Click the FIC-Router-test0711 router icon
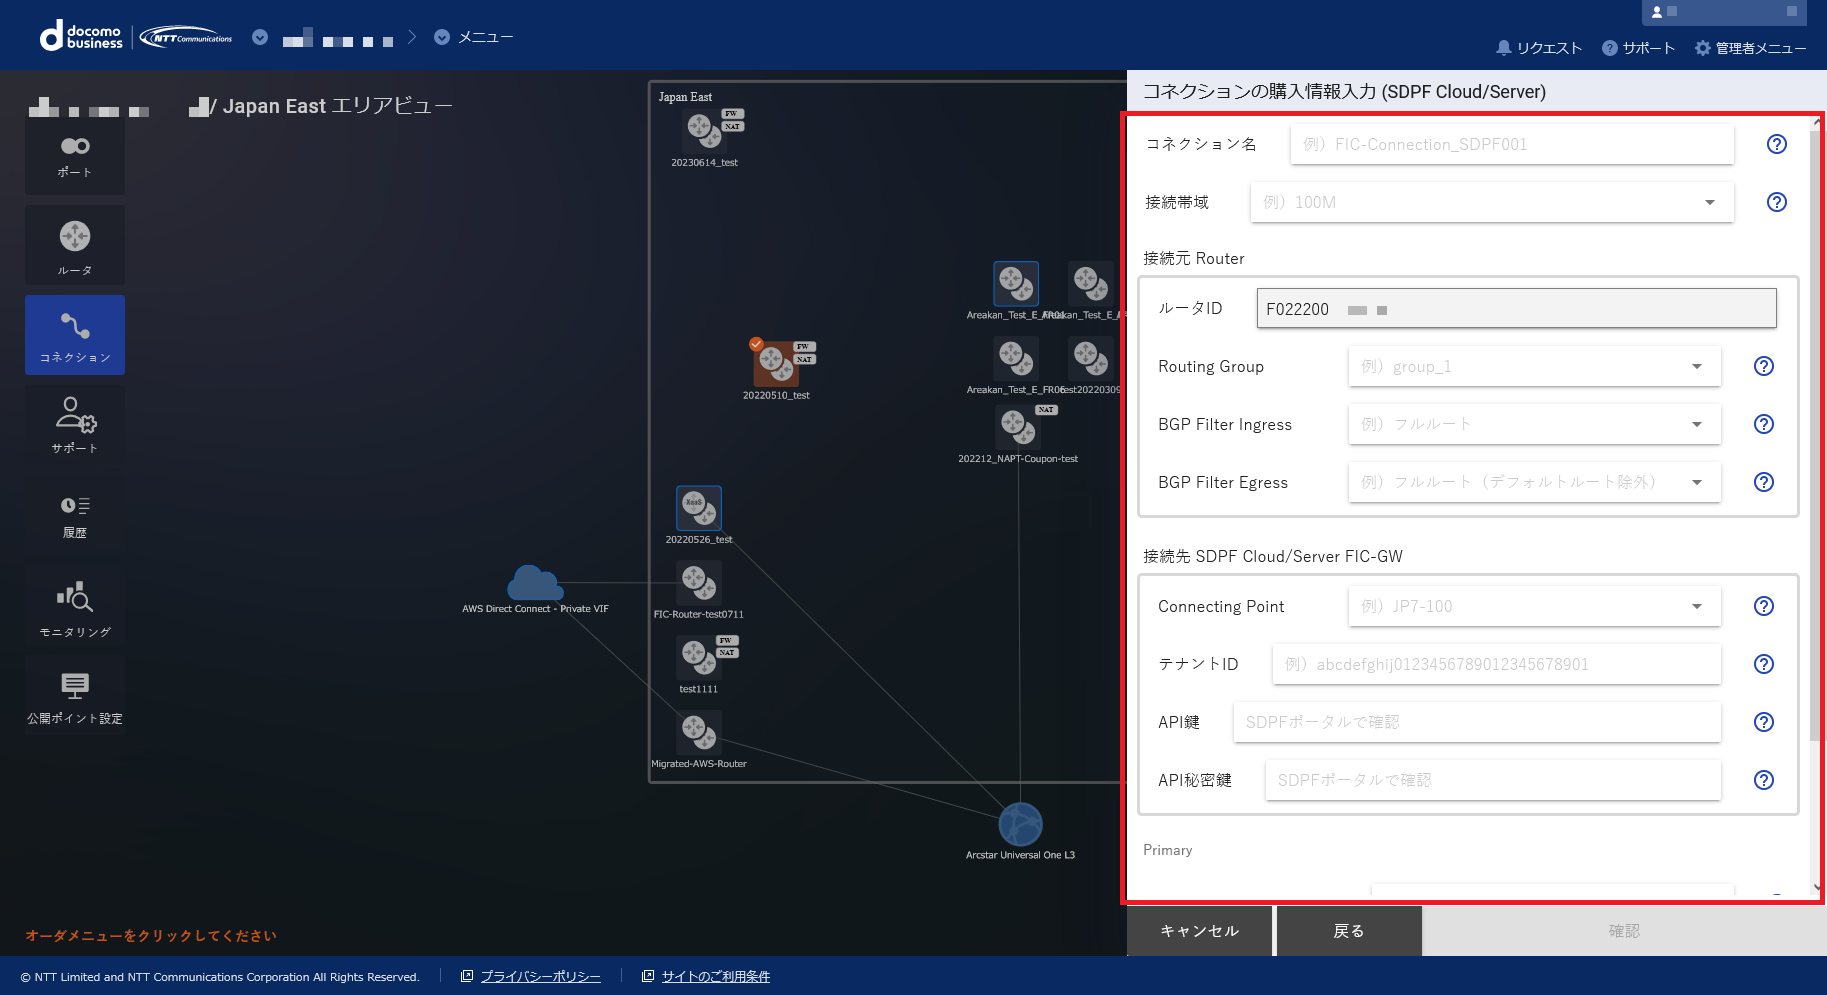Screen dimensions: 1827x995 tap(699, 583)
